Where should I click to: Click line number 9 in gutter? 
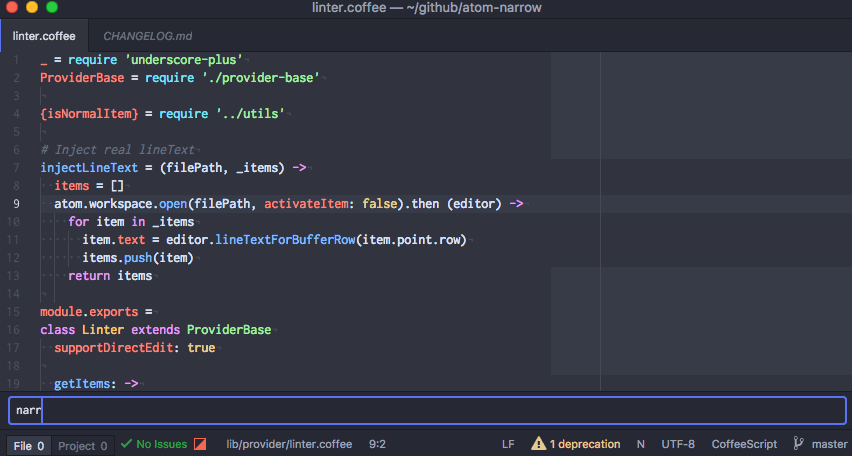pos(16,204)
